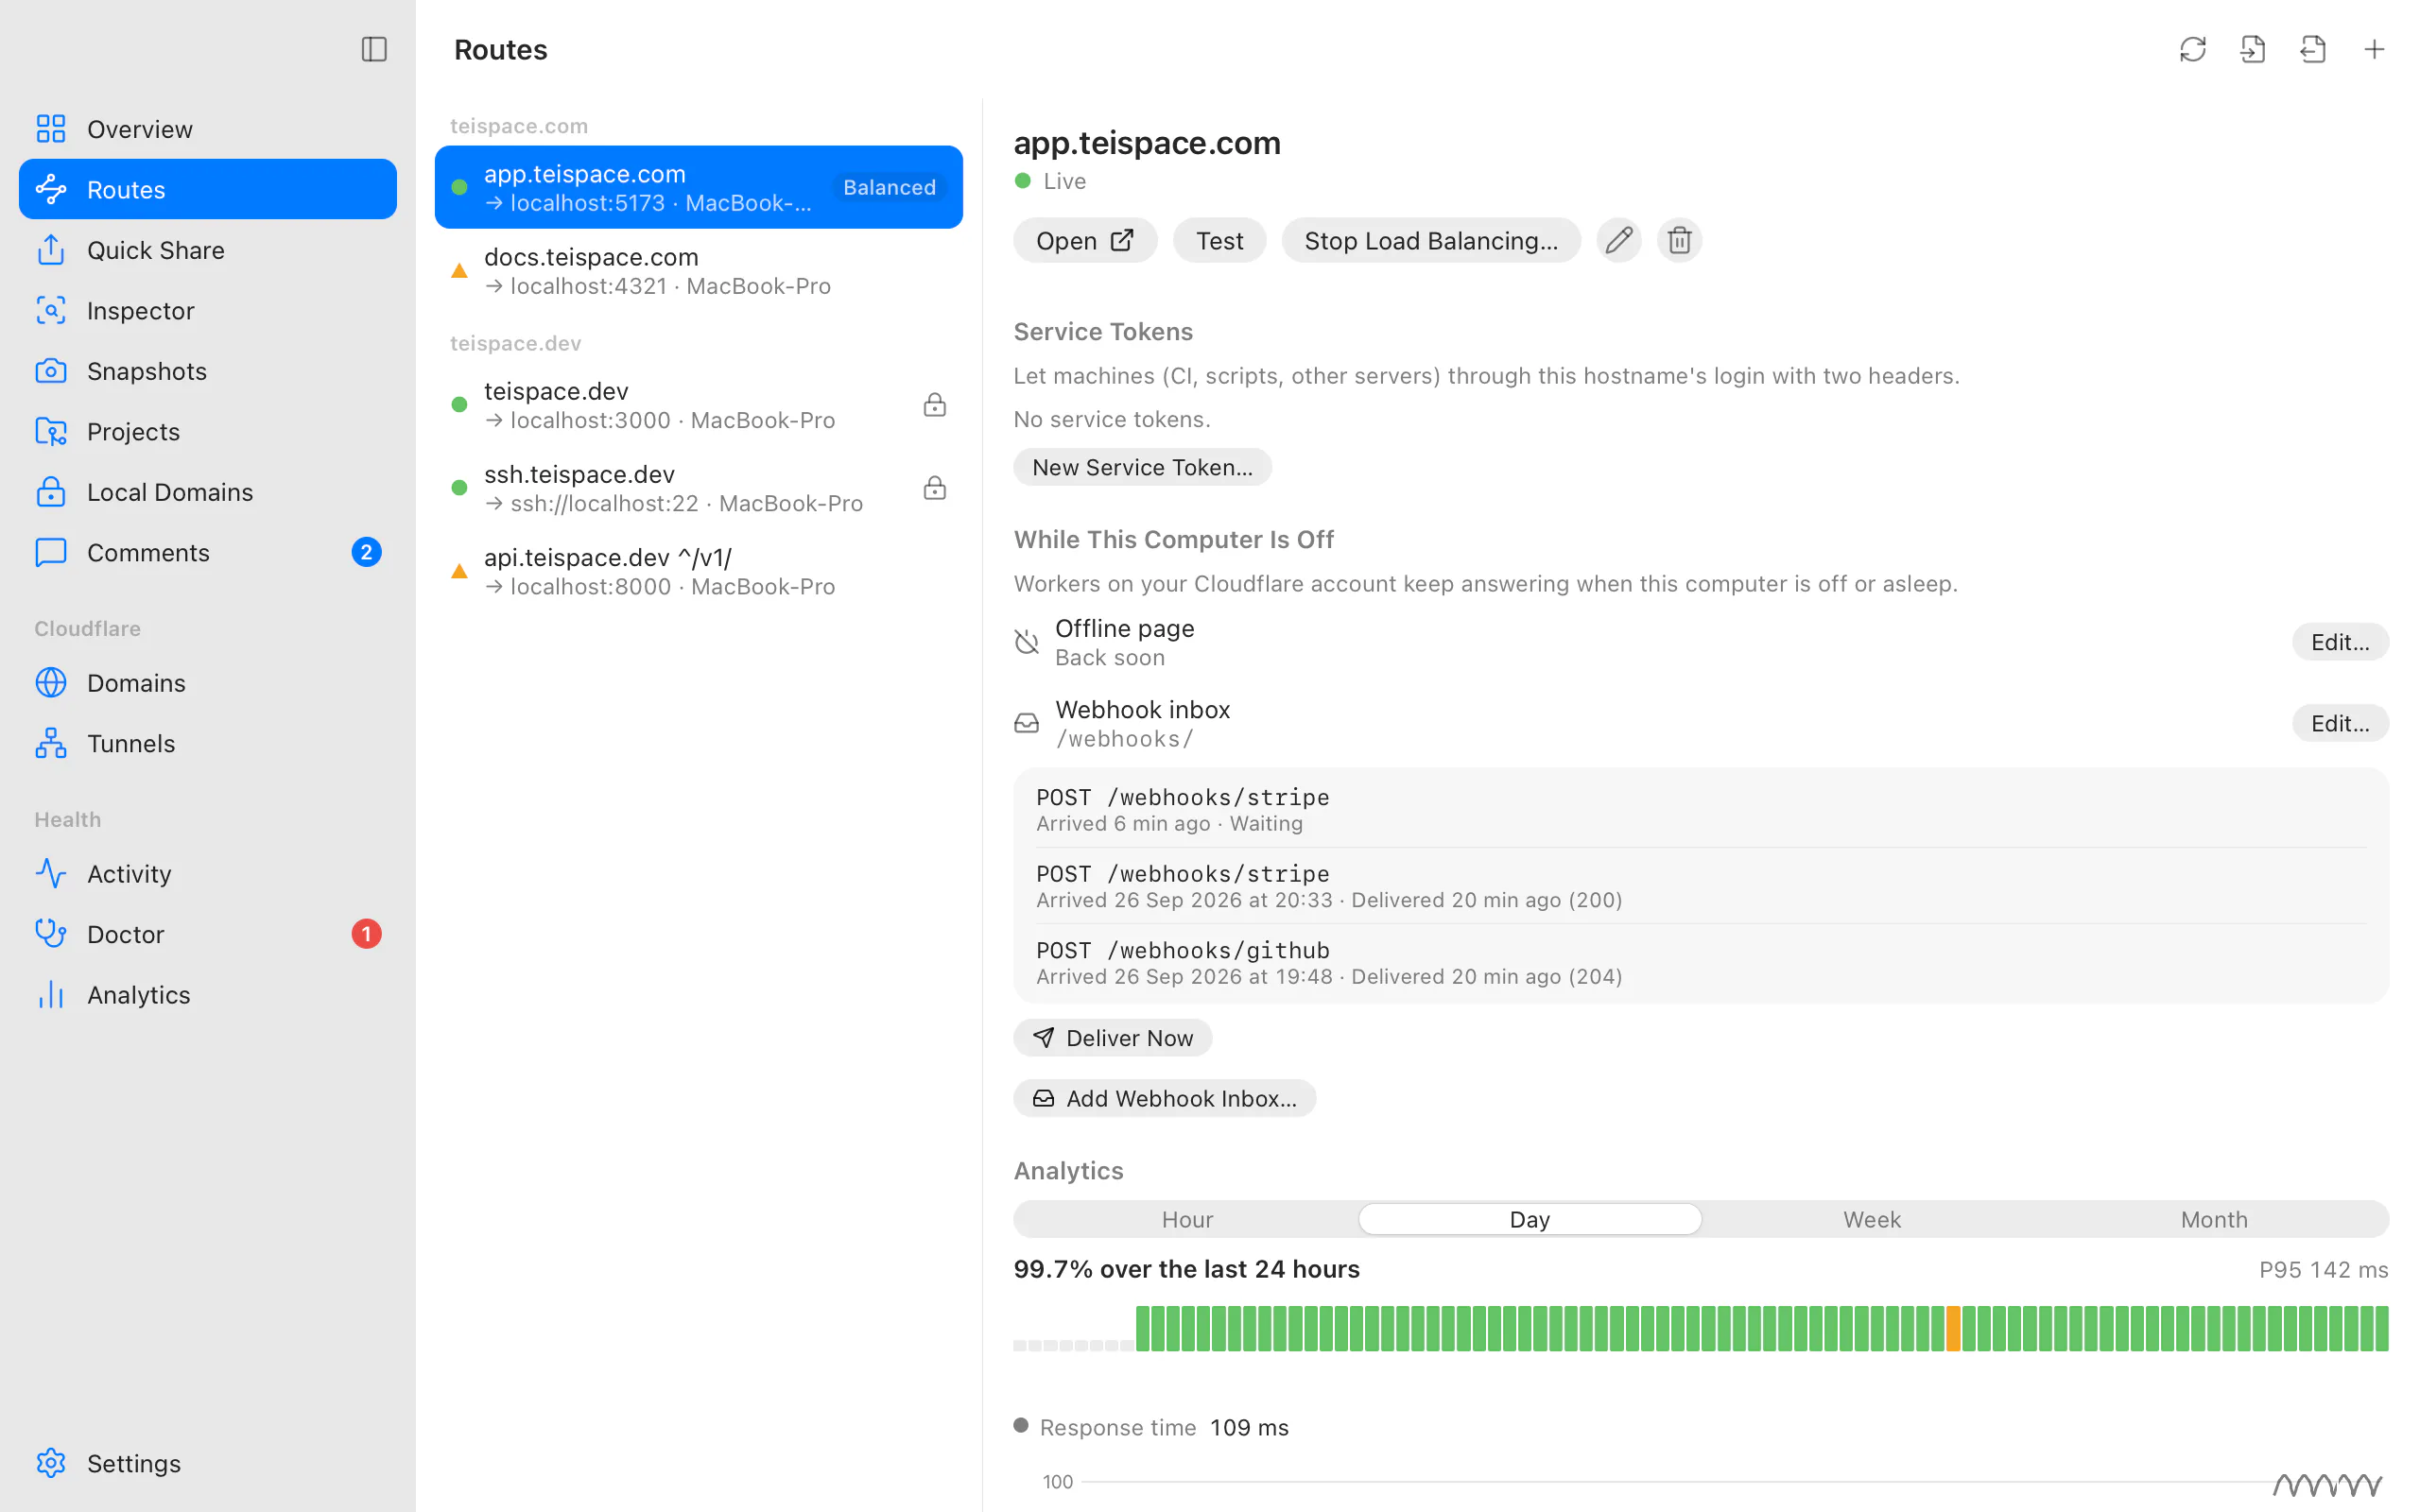
Task: Open Tunnels section
Action: pyautogui.click(x=208, y=743)
